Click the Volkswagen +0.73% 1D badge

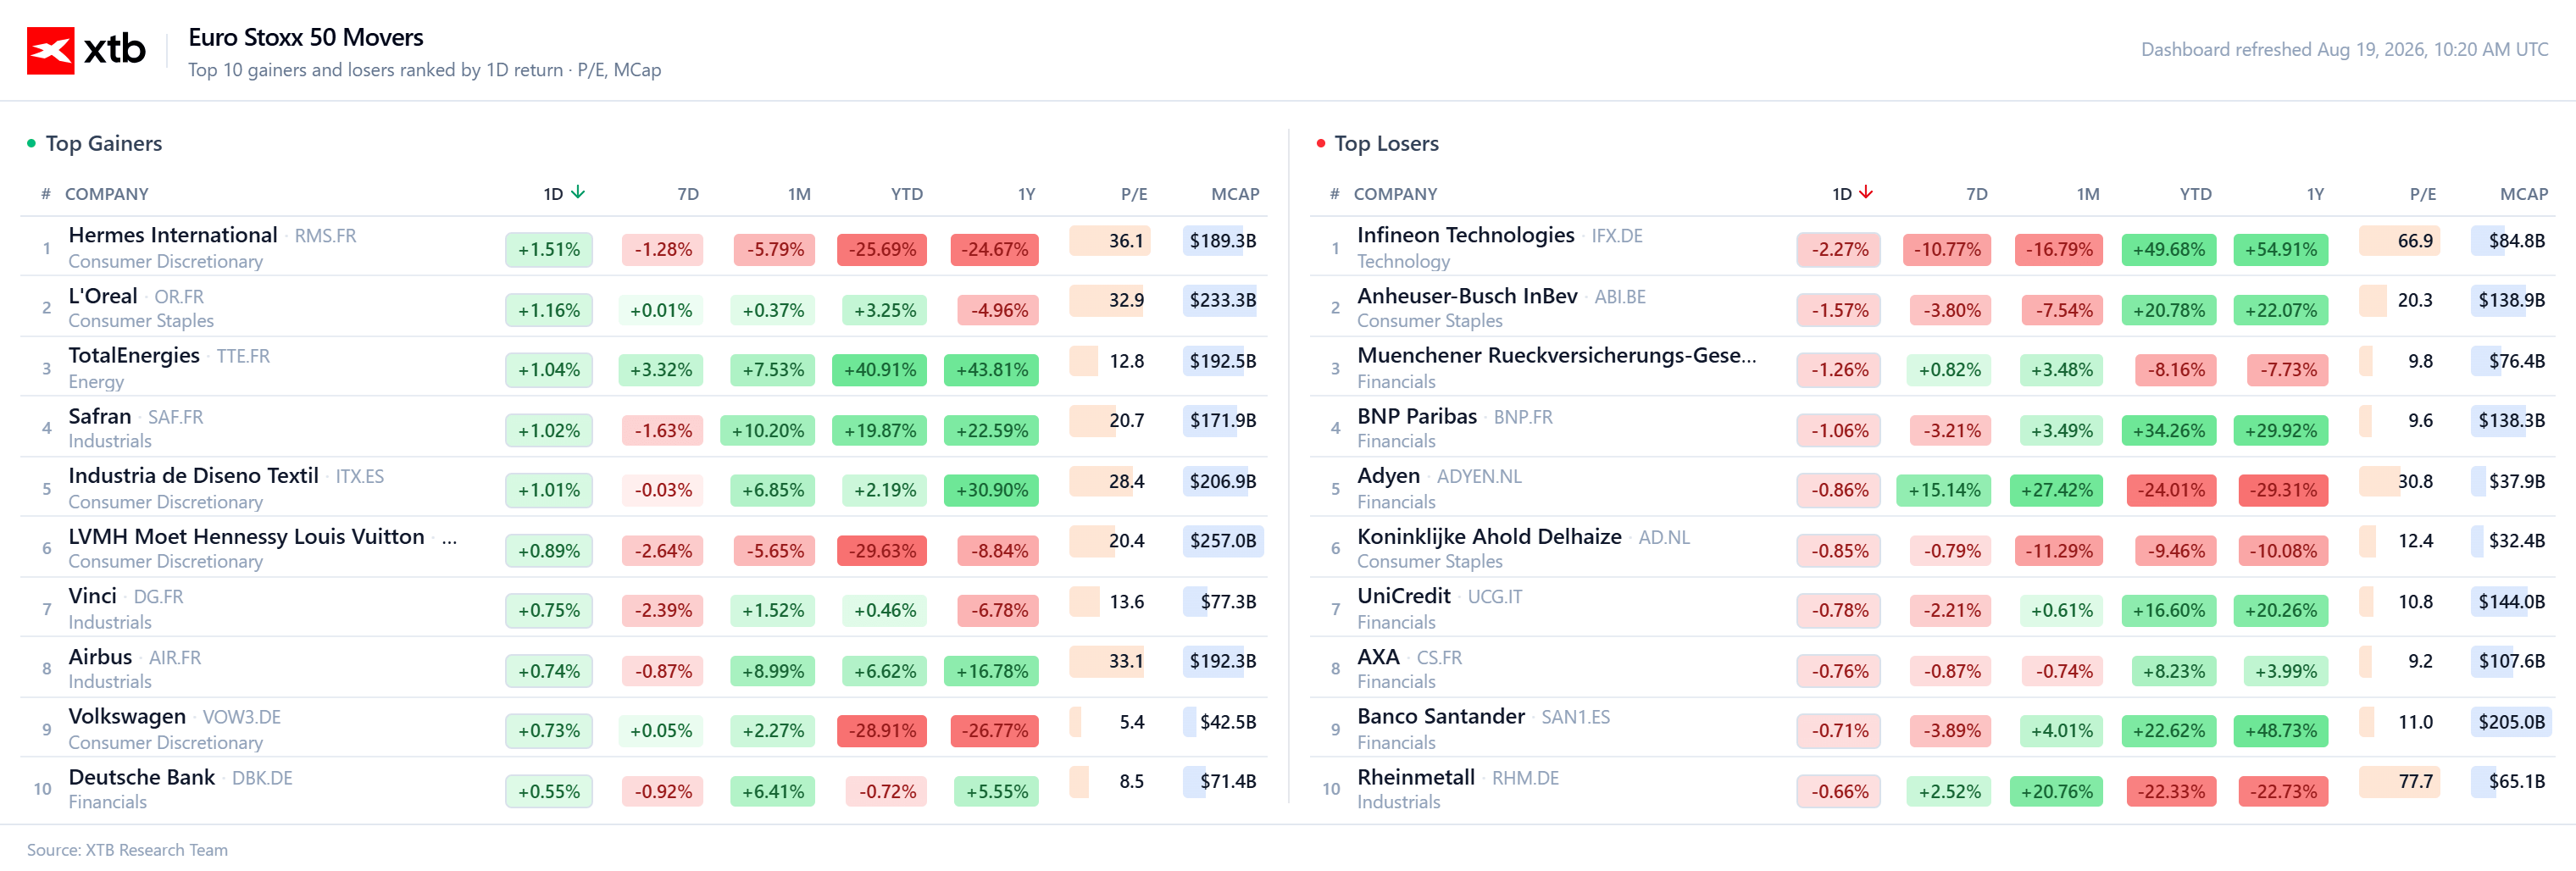pos(548,731)
